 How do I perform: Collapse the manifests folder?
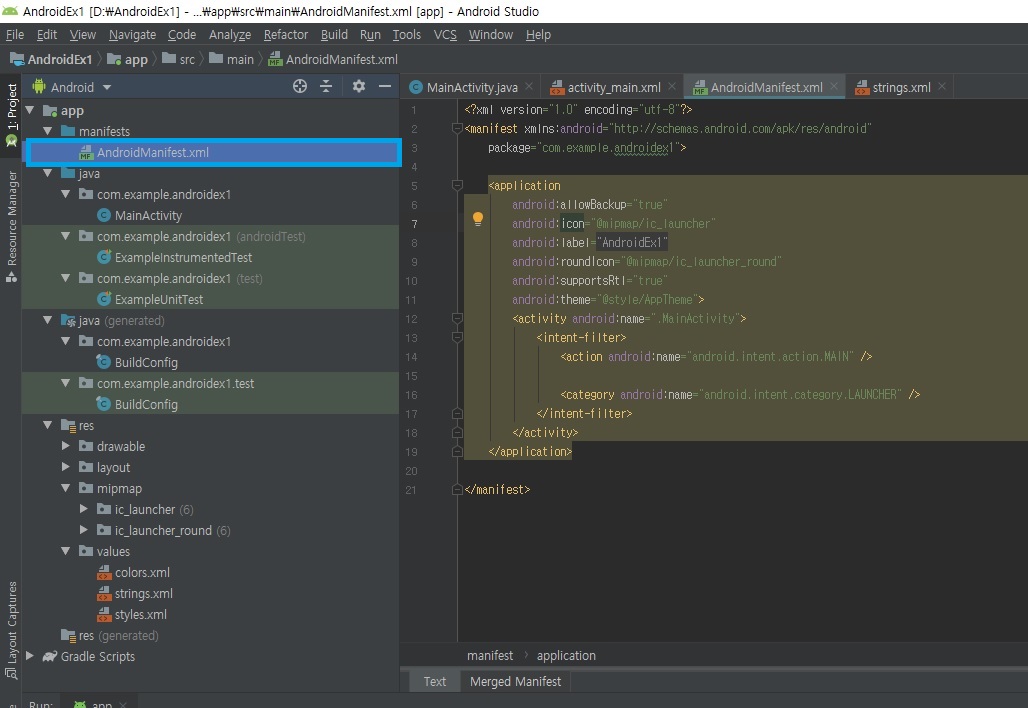click(47, 131)
